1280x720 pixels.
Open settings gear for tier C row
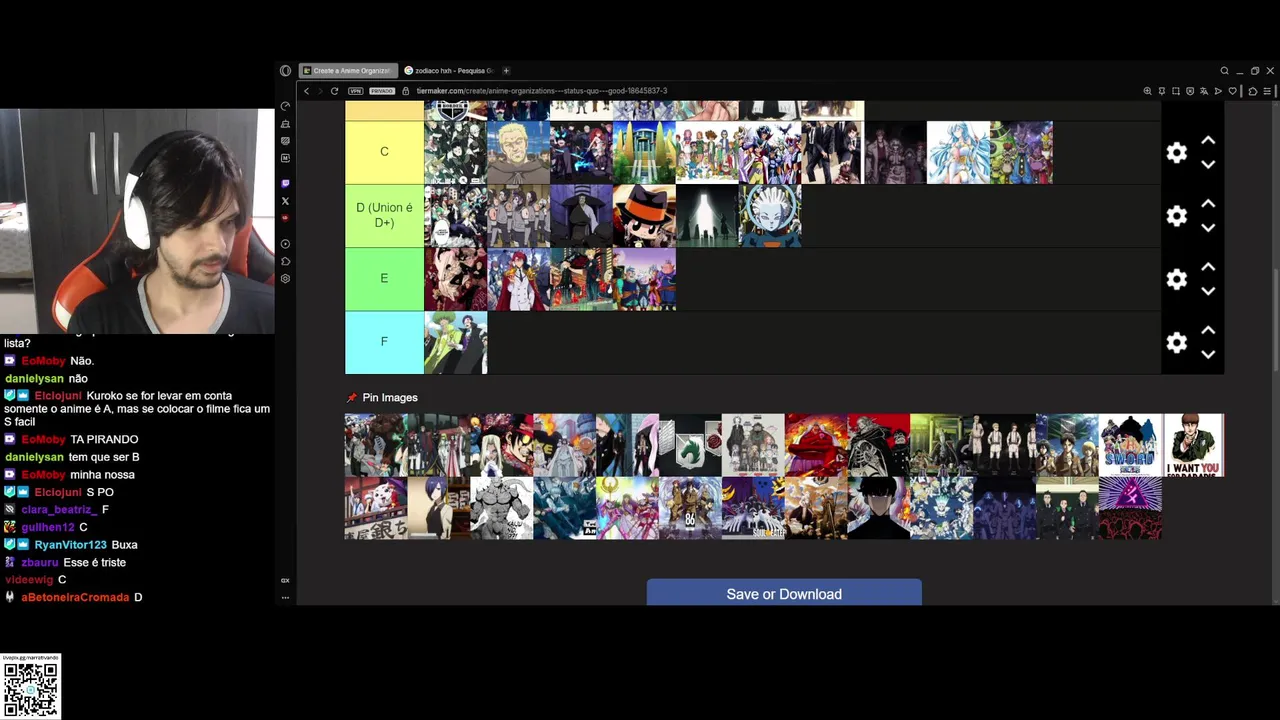coord(1177,153)
